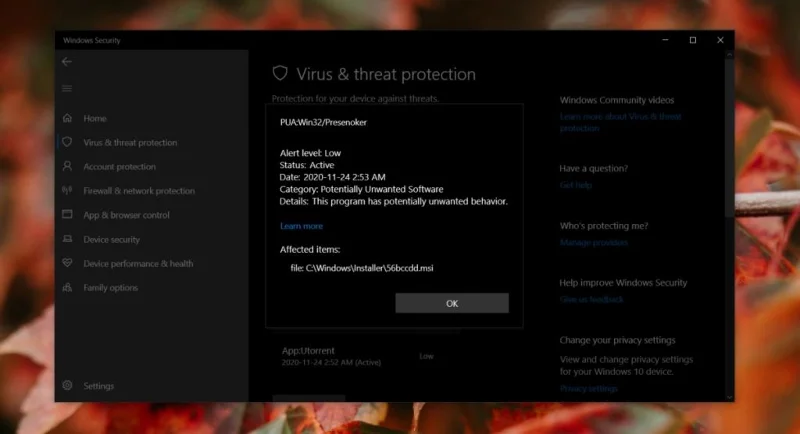
Task: Click the affected file path 56bccdd.msi
Action: pos(362,268)
